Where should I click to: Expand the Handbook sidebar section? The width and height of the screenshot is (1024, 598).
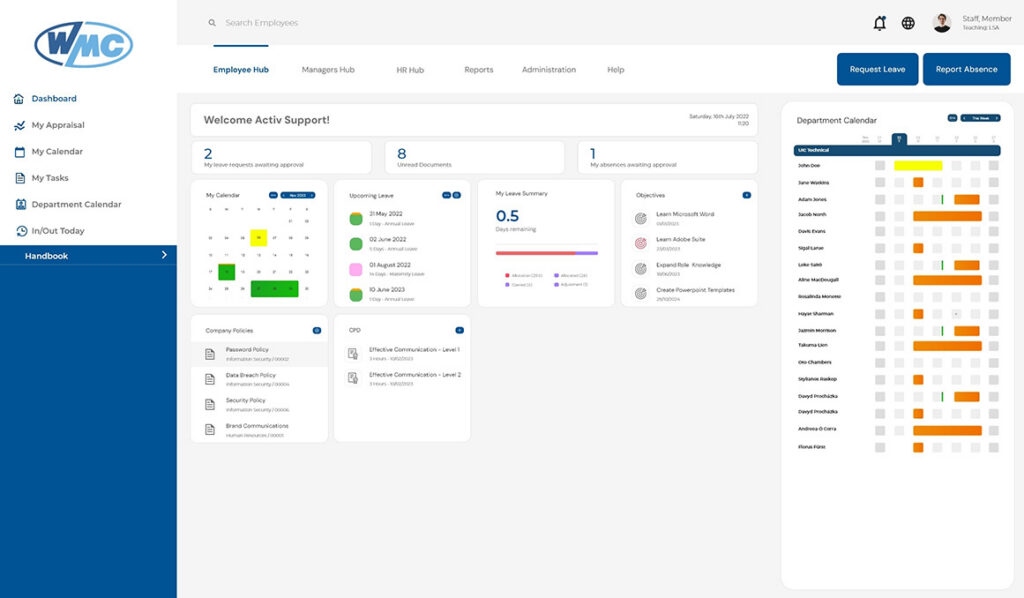pos(164,256)
